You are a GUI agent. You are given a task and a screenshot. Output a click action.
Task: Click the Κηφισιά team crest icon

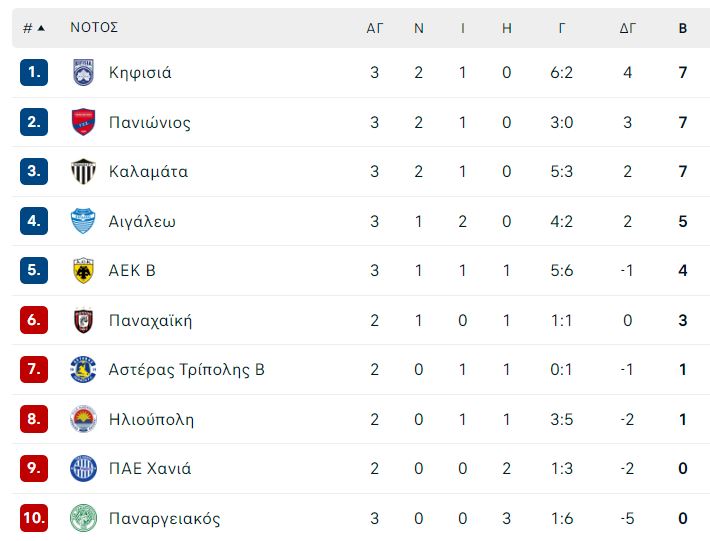pyautogui.click(x=83, y=72)
